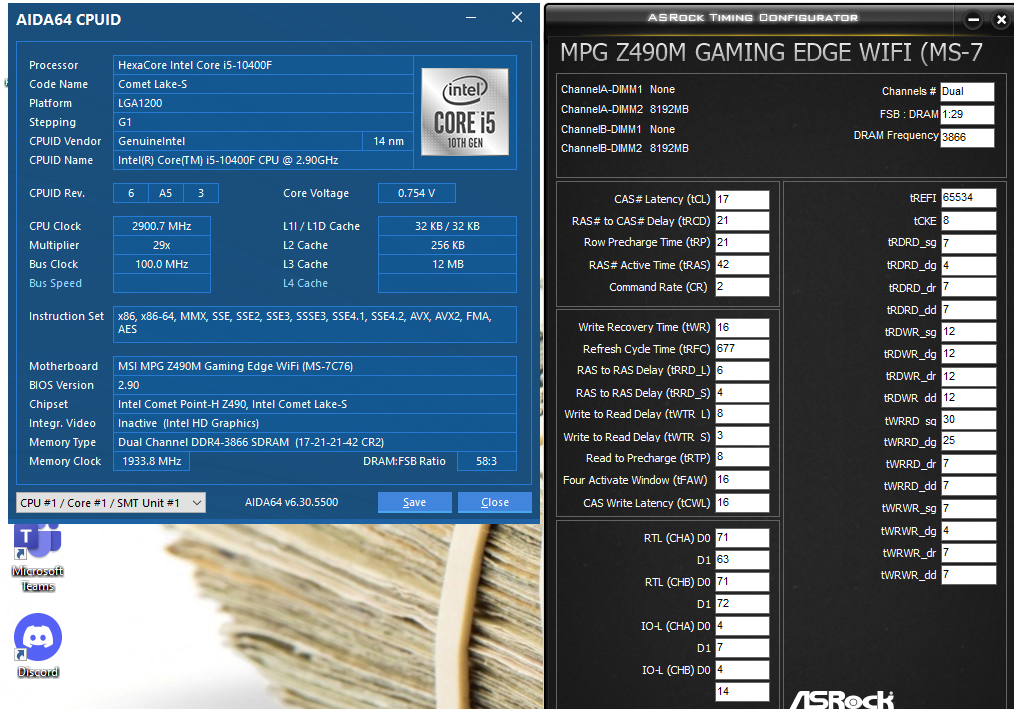Click the FSB : DRAM ratio field
This screenshot has height=709, width=1014.
tap(967, 115)
